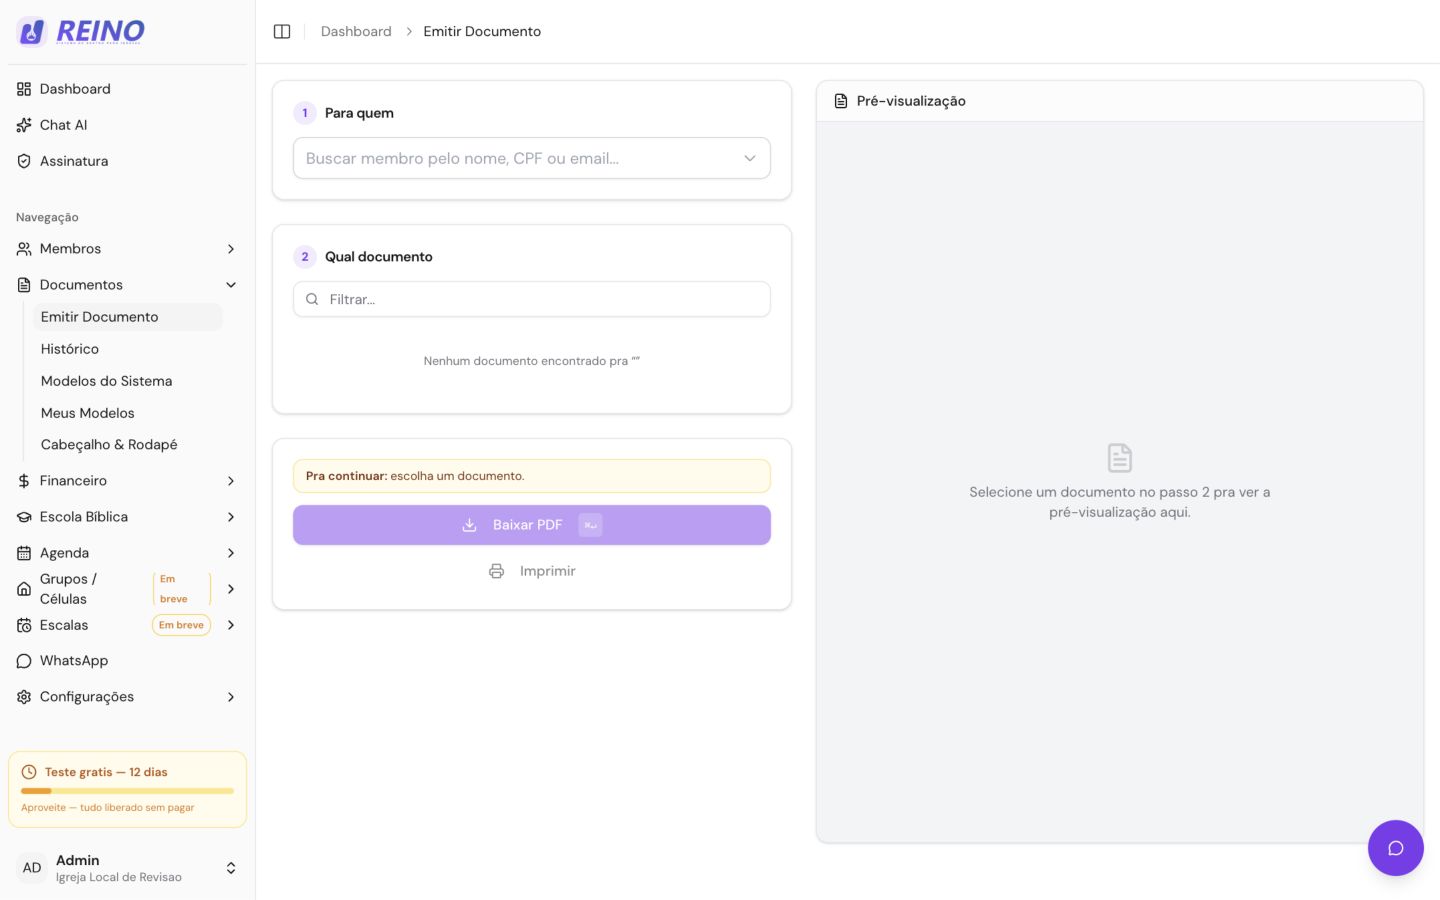Click the download icon on Baixar PDF
This screenshot has width=1440, height=900.
(x=469, y=525)
